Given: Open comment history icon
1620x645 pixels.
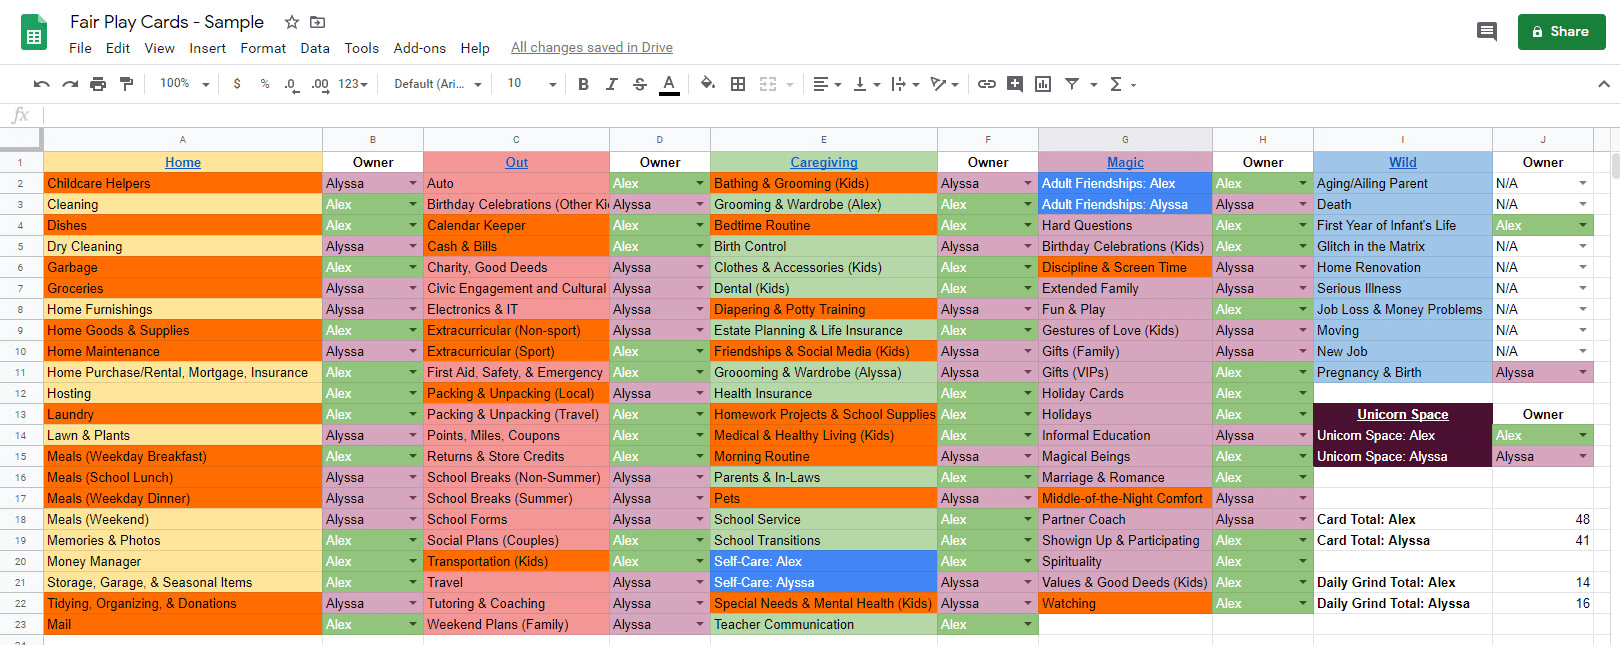Looking at the screenshot, I should point(1487,32).
